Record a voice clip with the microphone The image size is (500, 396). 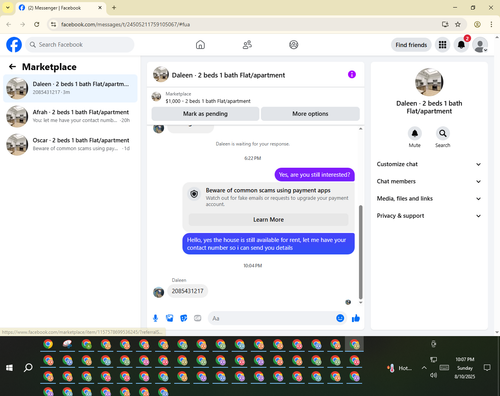tap(155, 318)
